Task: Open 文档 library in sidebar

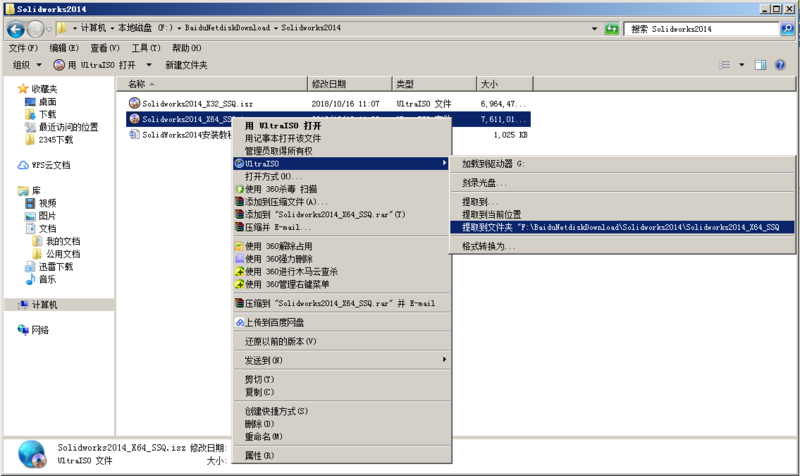Action: [41, 229]
